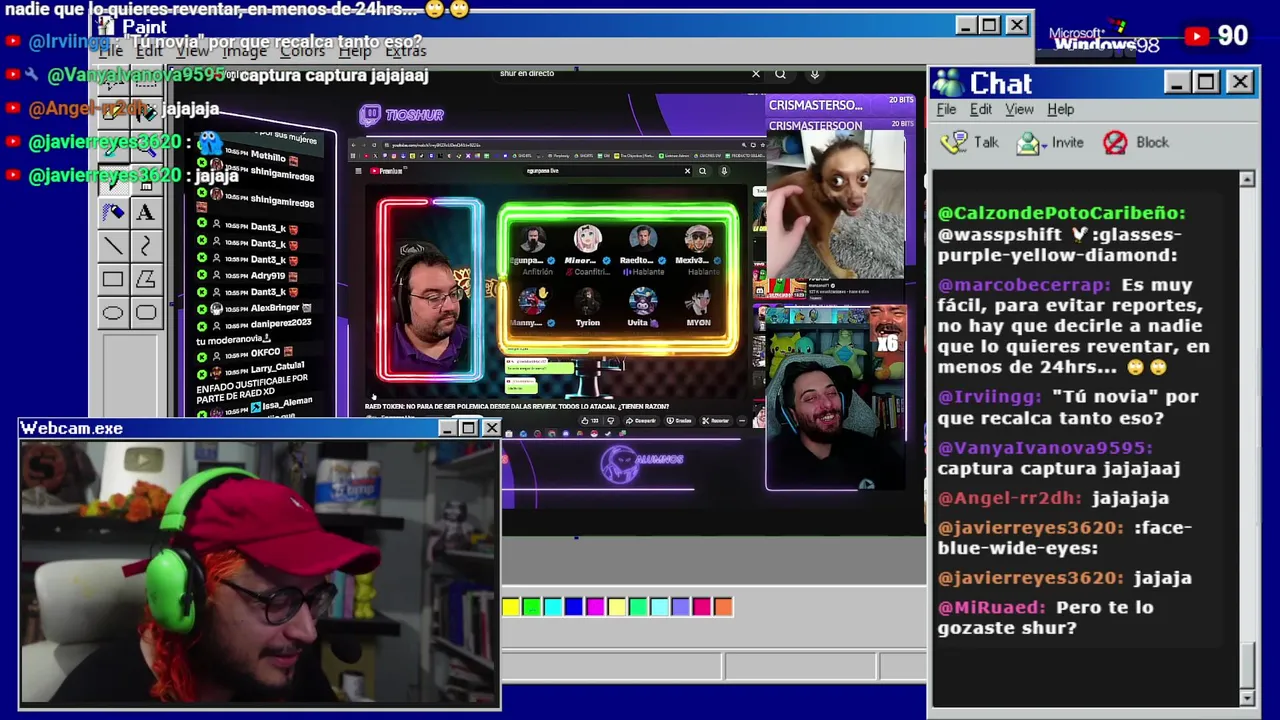
Task: Click the Invite icon in Chat toolbar
Action: coord(1028,143)
